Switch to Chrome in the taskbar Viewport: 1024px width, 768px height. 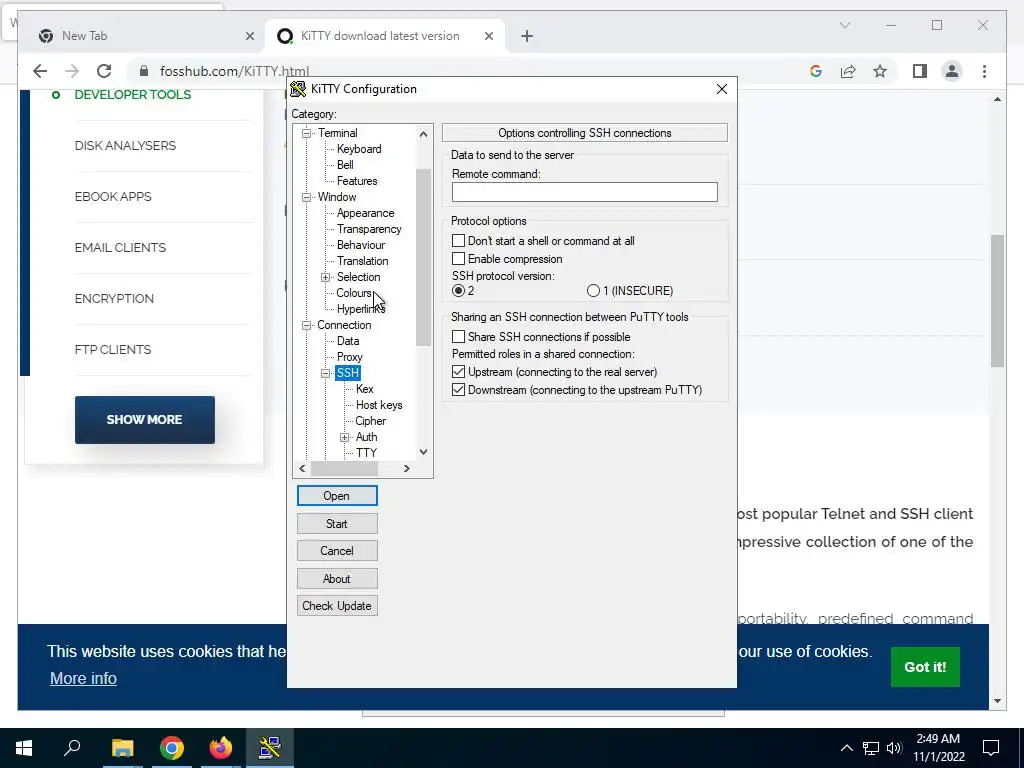(172, 748)
